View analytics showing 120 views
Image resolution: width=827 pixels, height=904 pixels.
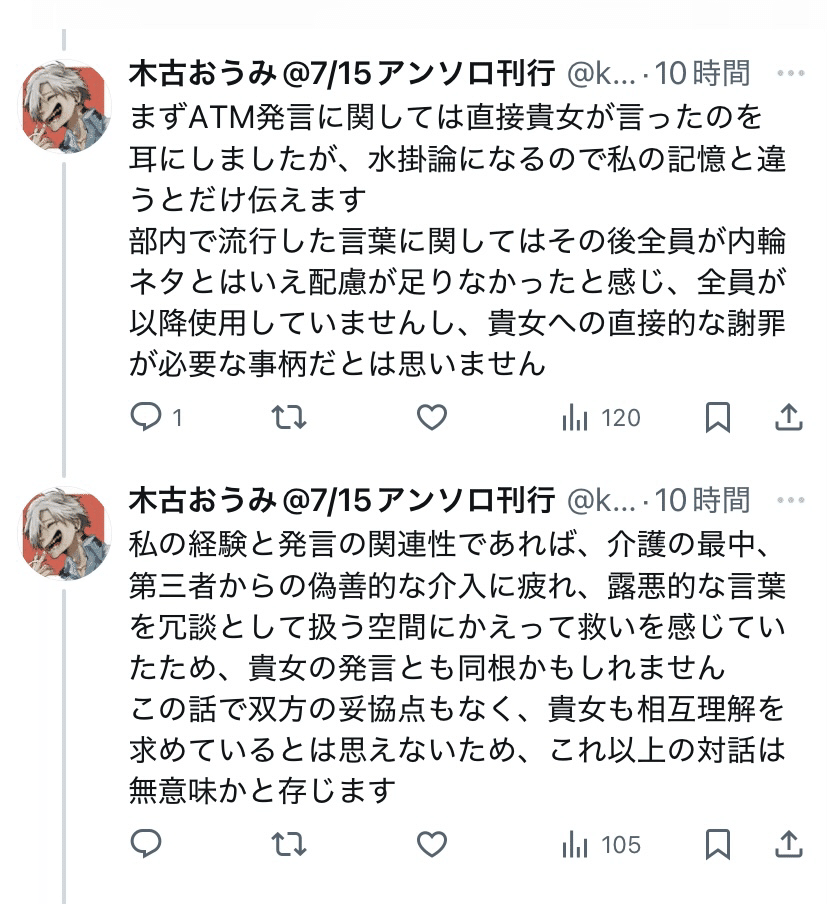[x=600, y=418]
